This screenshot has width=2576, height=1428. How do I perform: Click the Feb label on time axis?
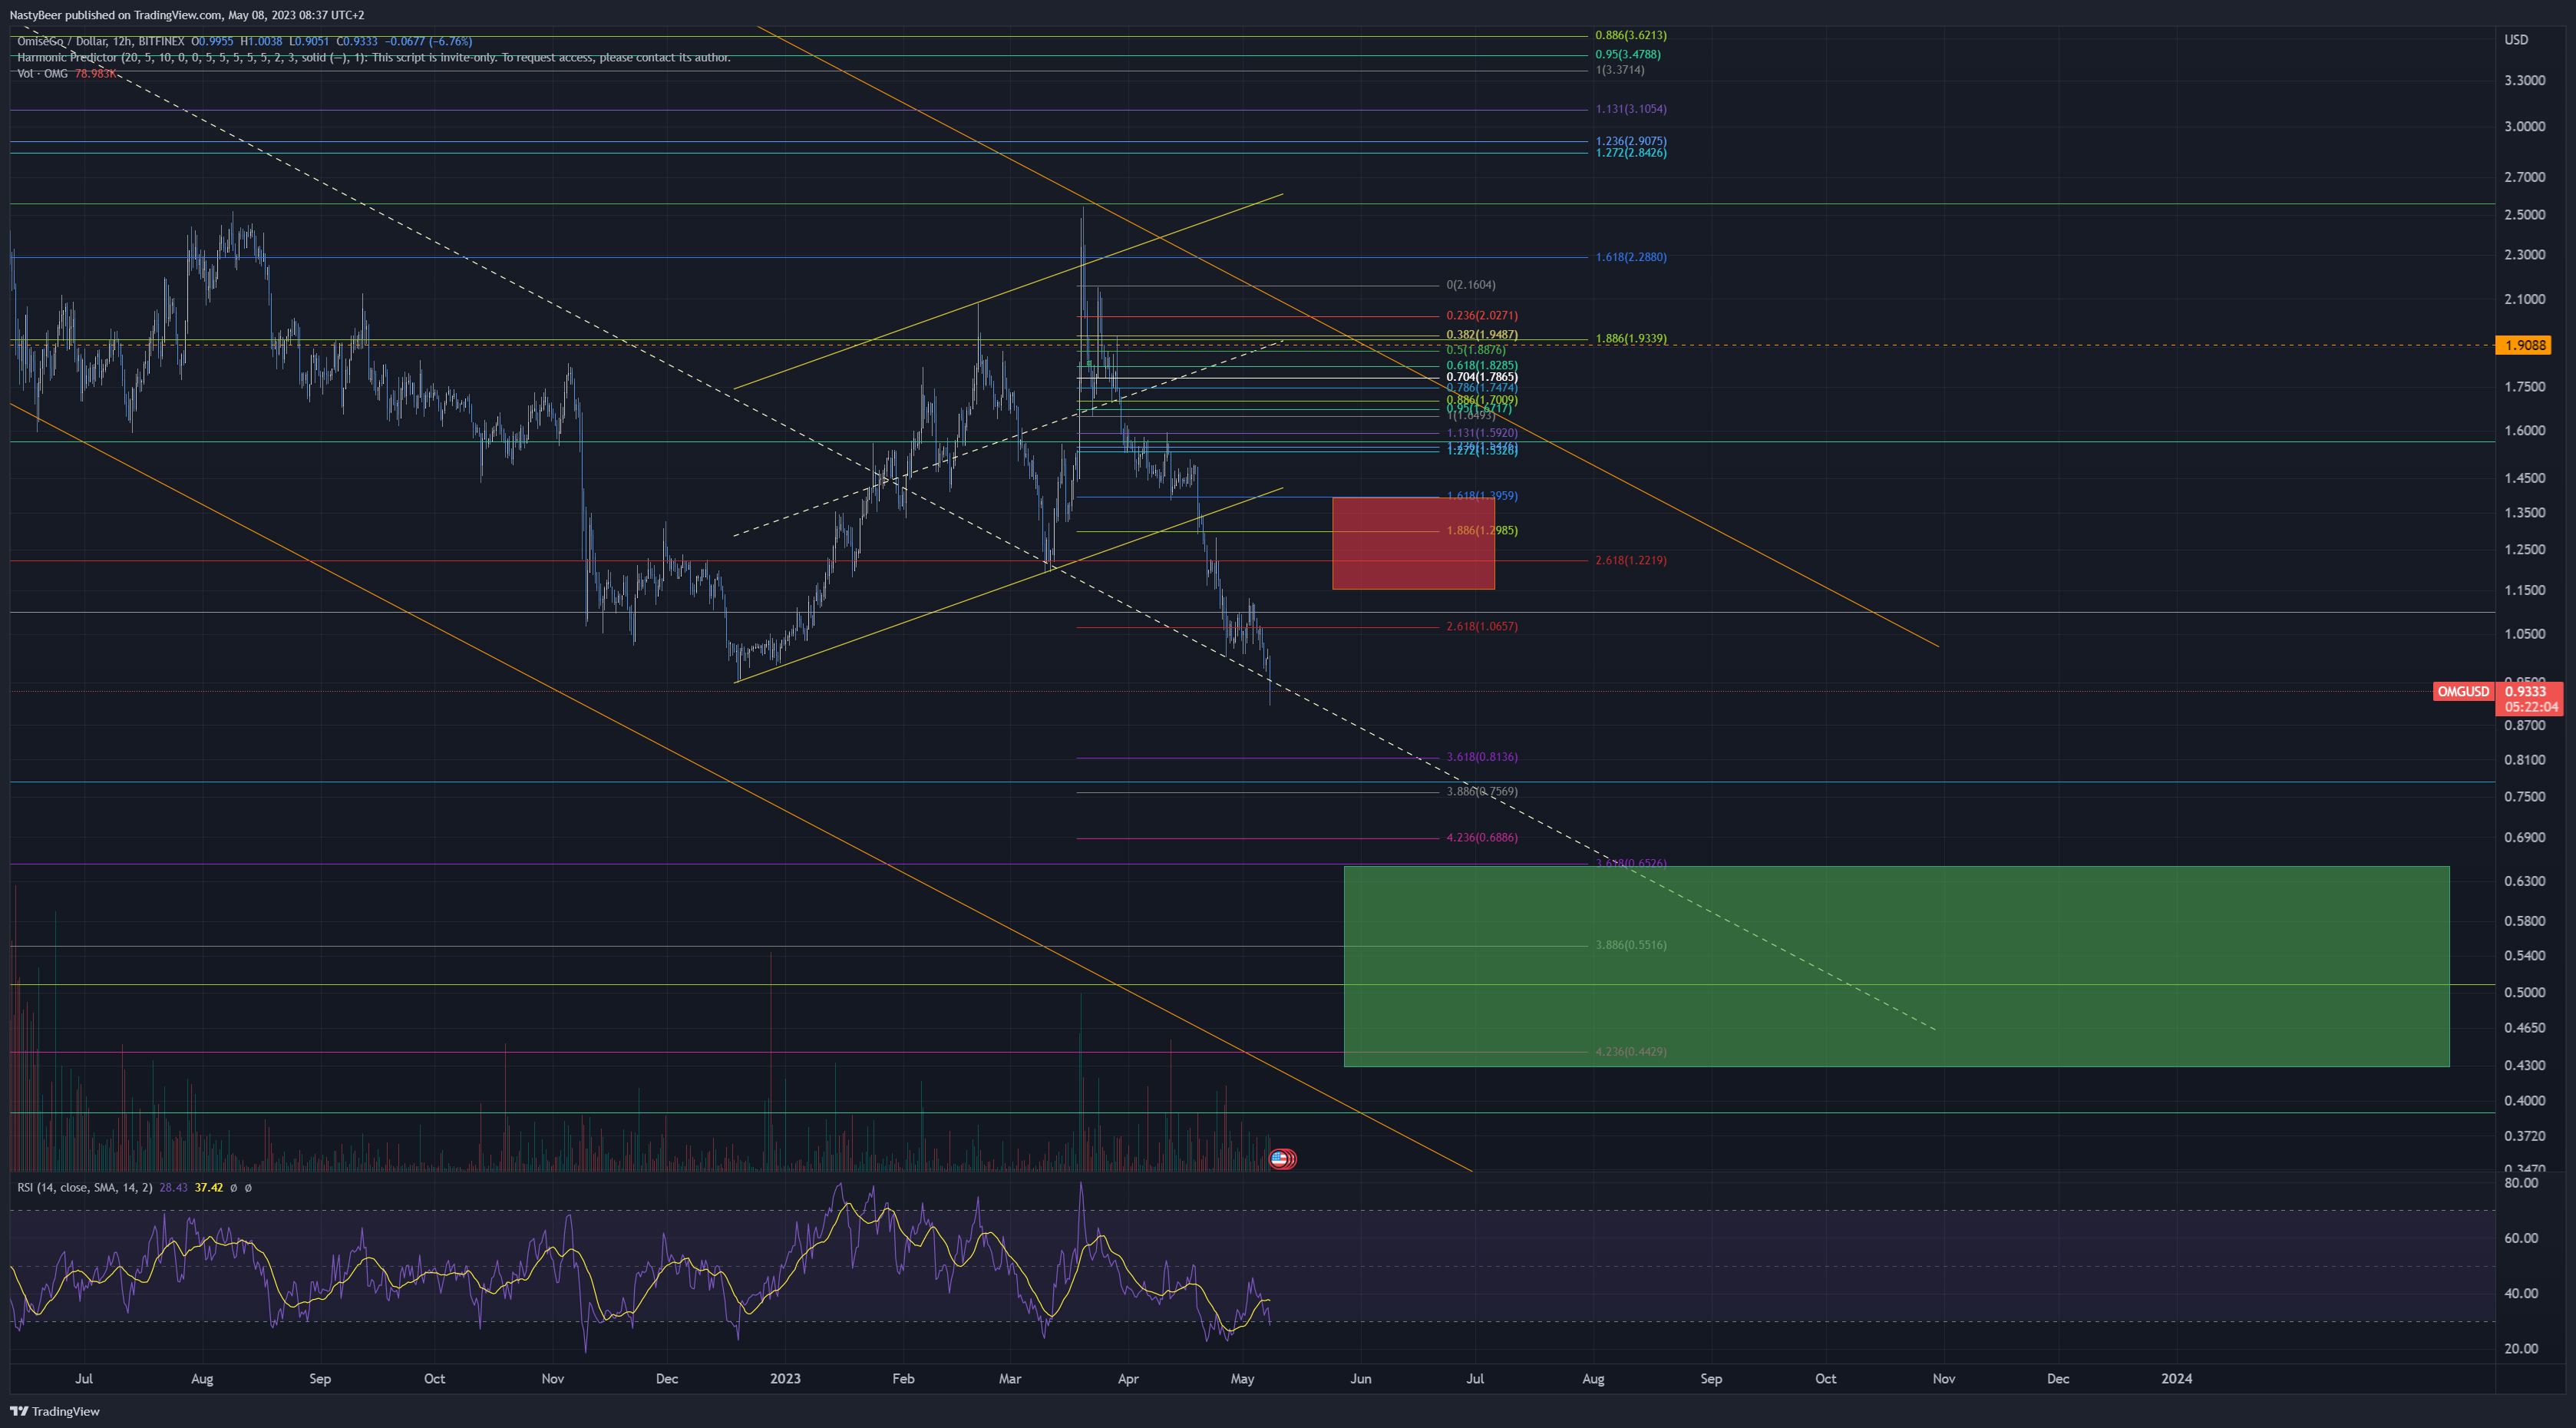pos(903,1379)
